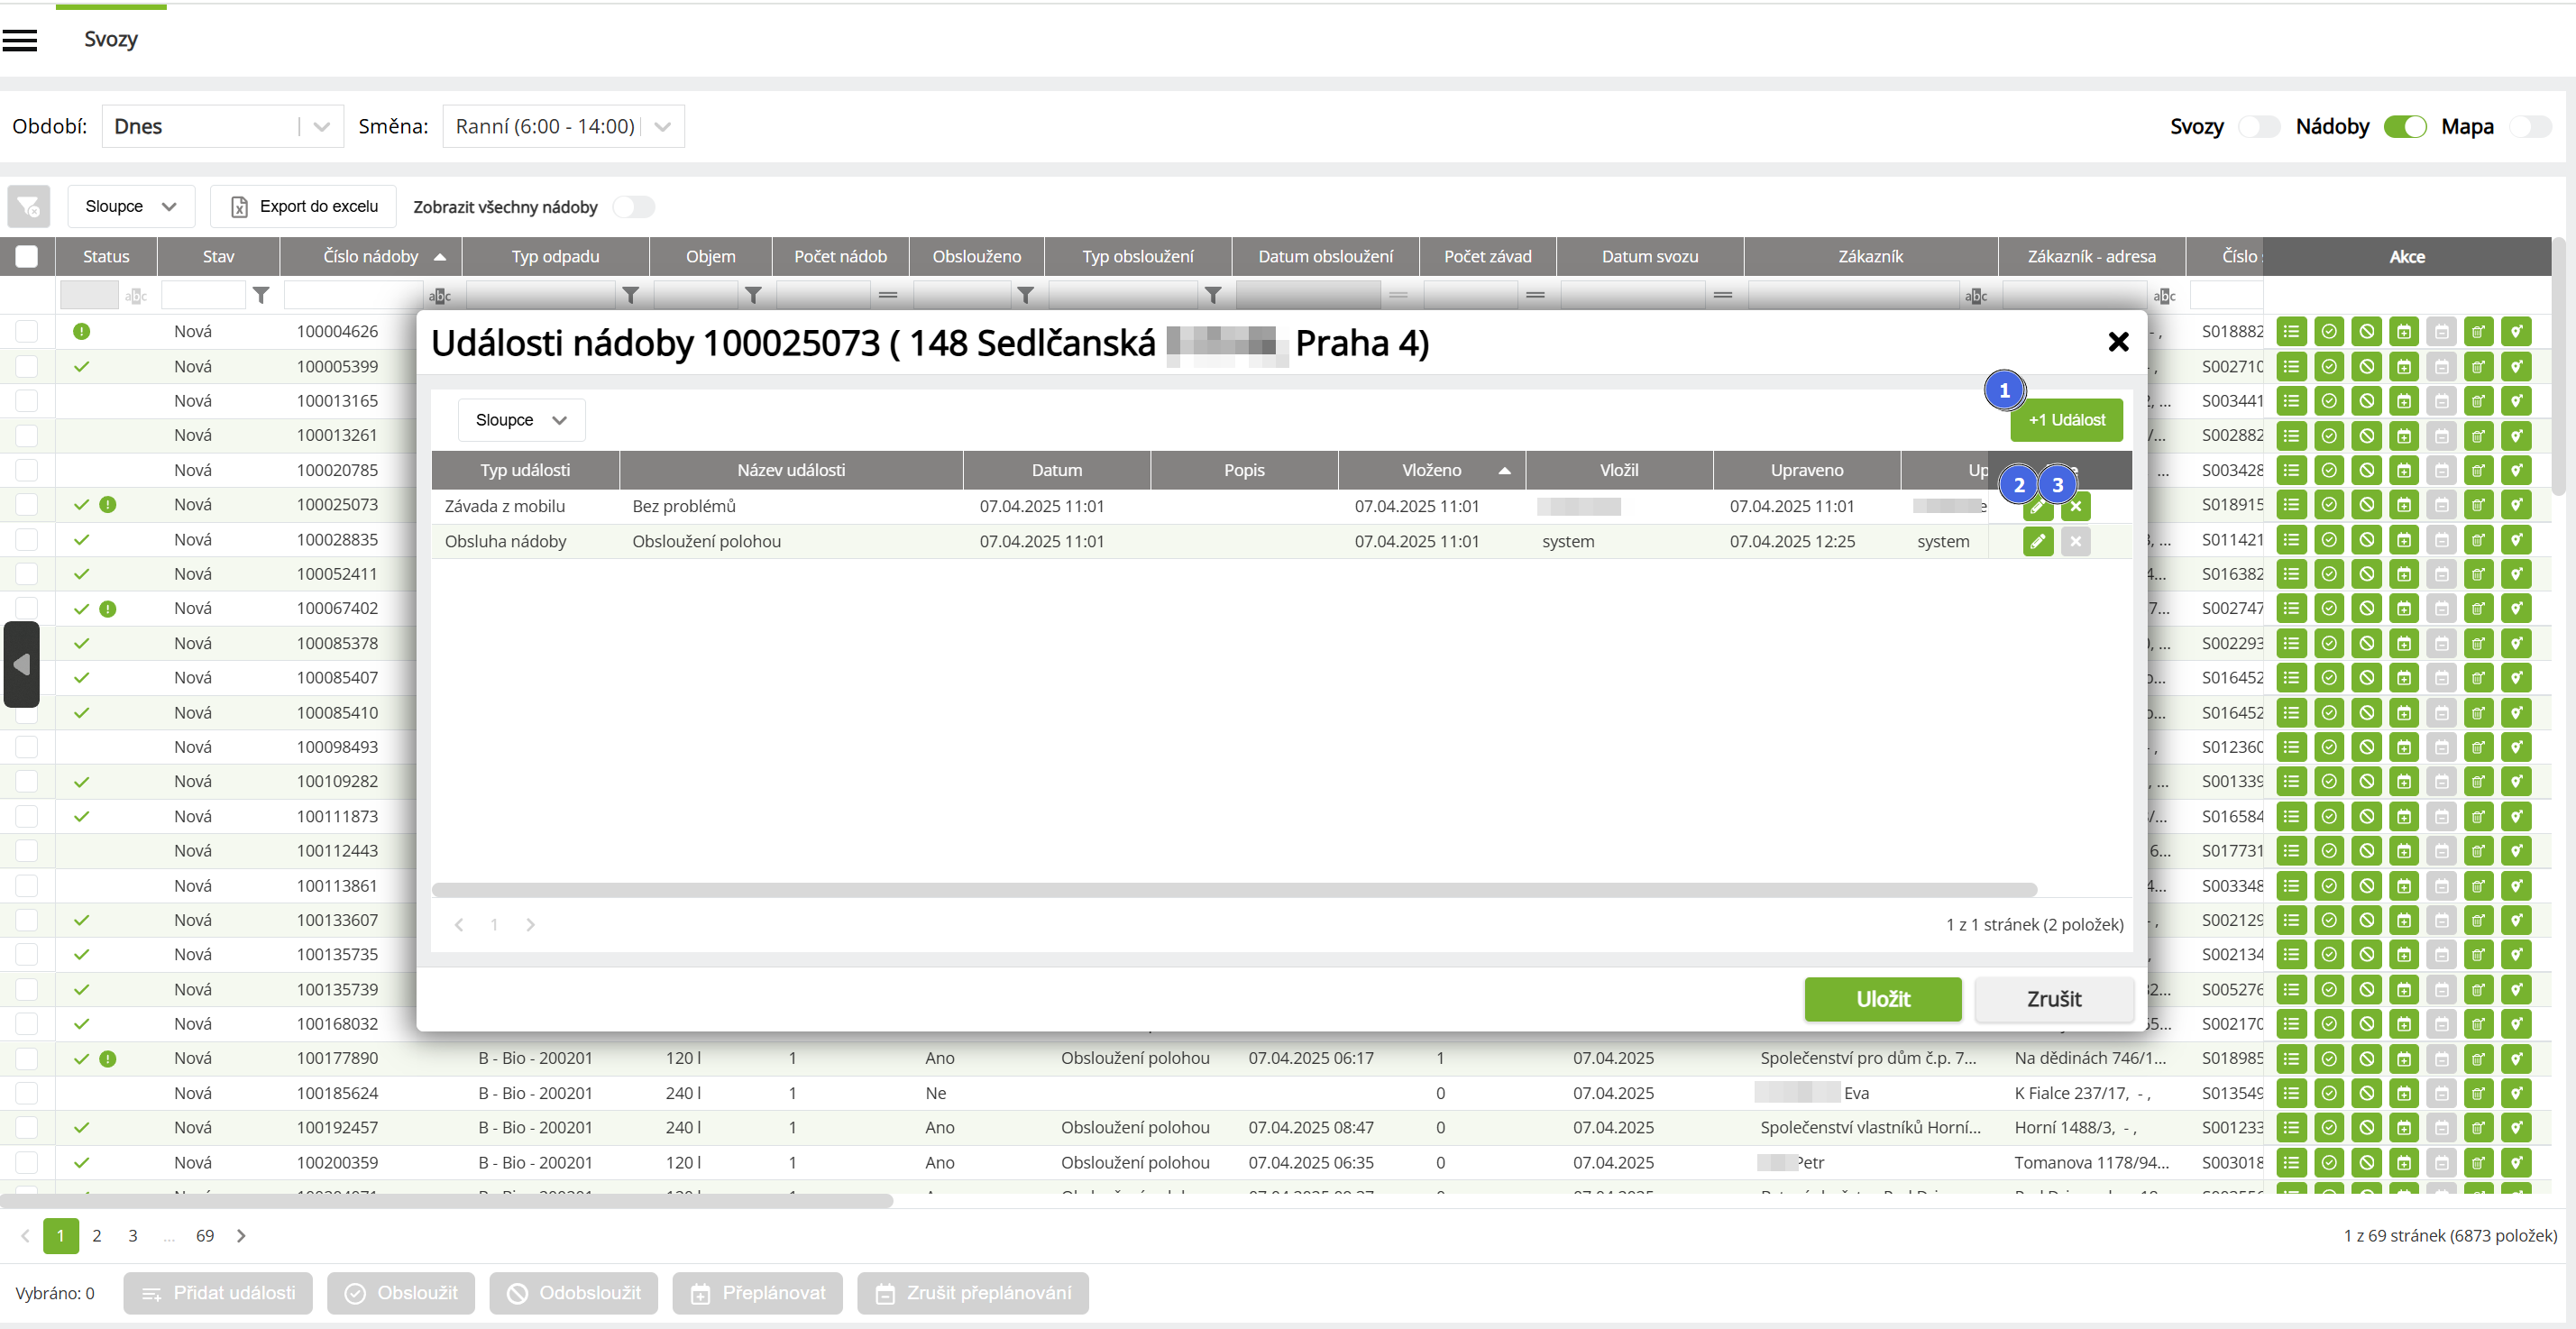This screenshot has height=1329, width=2576.
Task: Open the Období dropdown showing Dnes
Action: point(222,127)
